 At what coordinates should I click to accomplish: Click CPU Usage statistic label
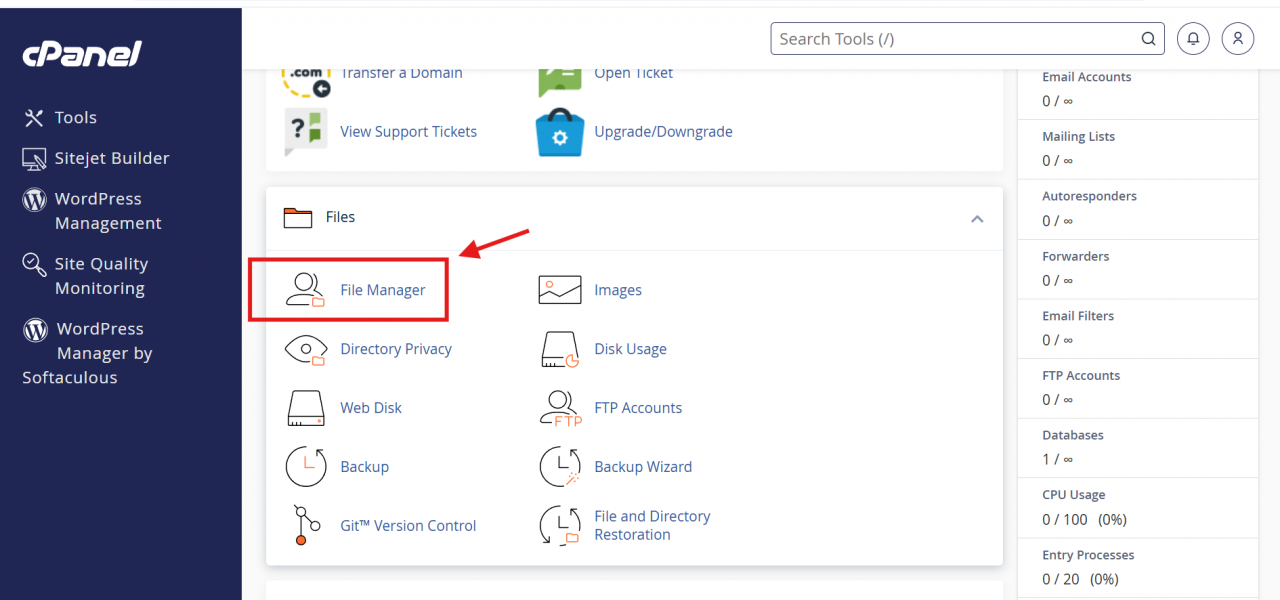click(x=1074, y=495)
